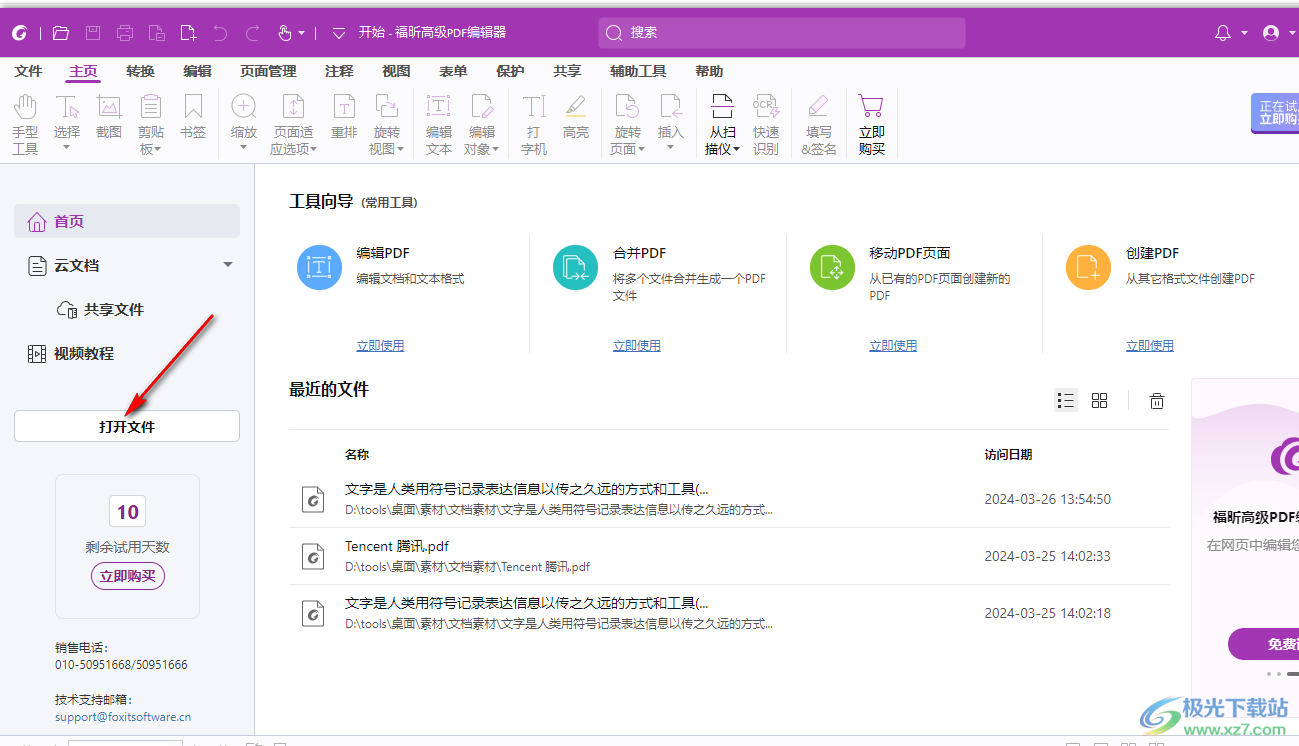
Task: Click the user account avatar icon
Action: pos(1271,33)
